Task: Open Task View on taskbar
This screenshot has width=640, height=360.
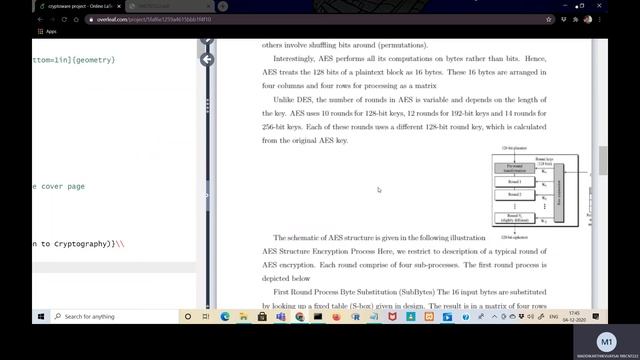Action: [x=206, y=316]
